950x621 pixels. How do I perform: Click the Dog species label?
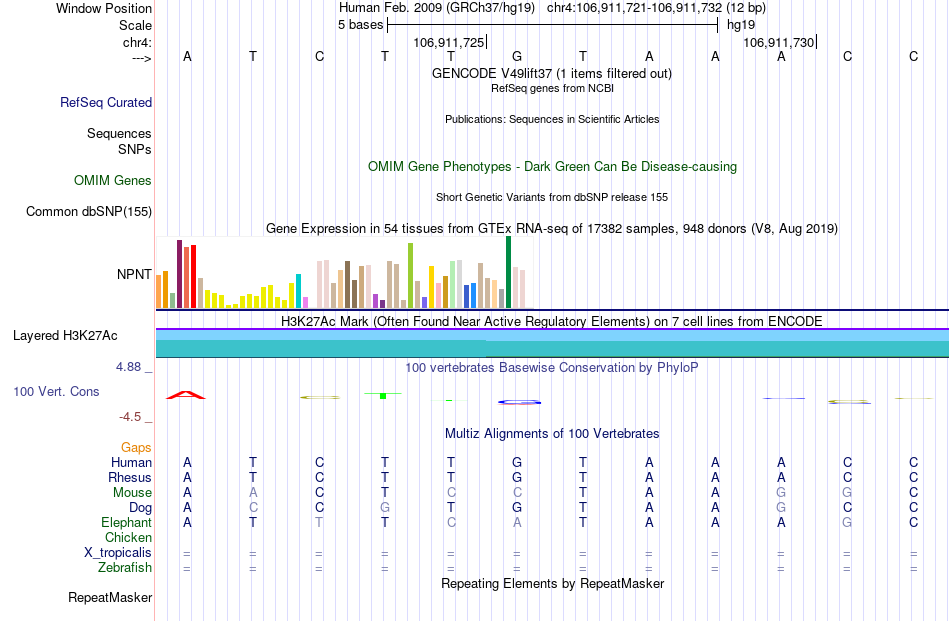(140, 508)
